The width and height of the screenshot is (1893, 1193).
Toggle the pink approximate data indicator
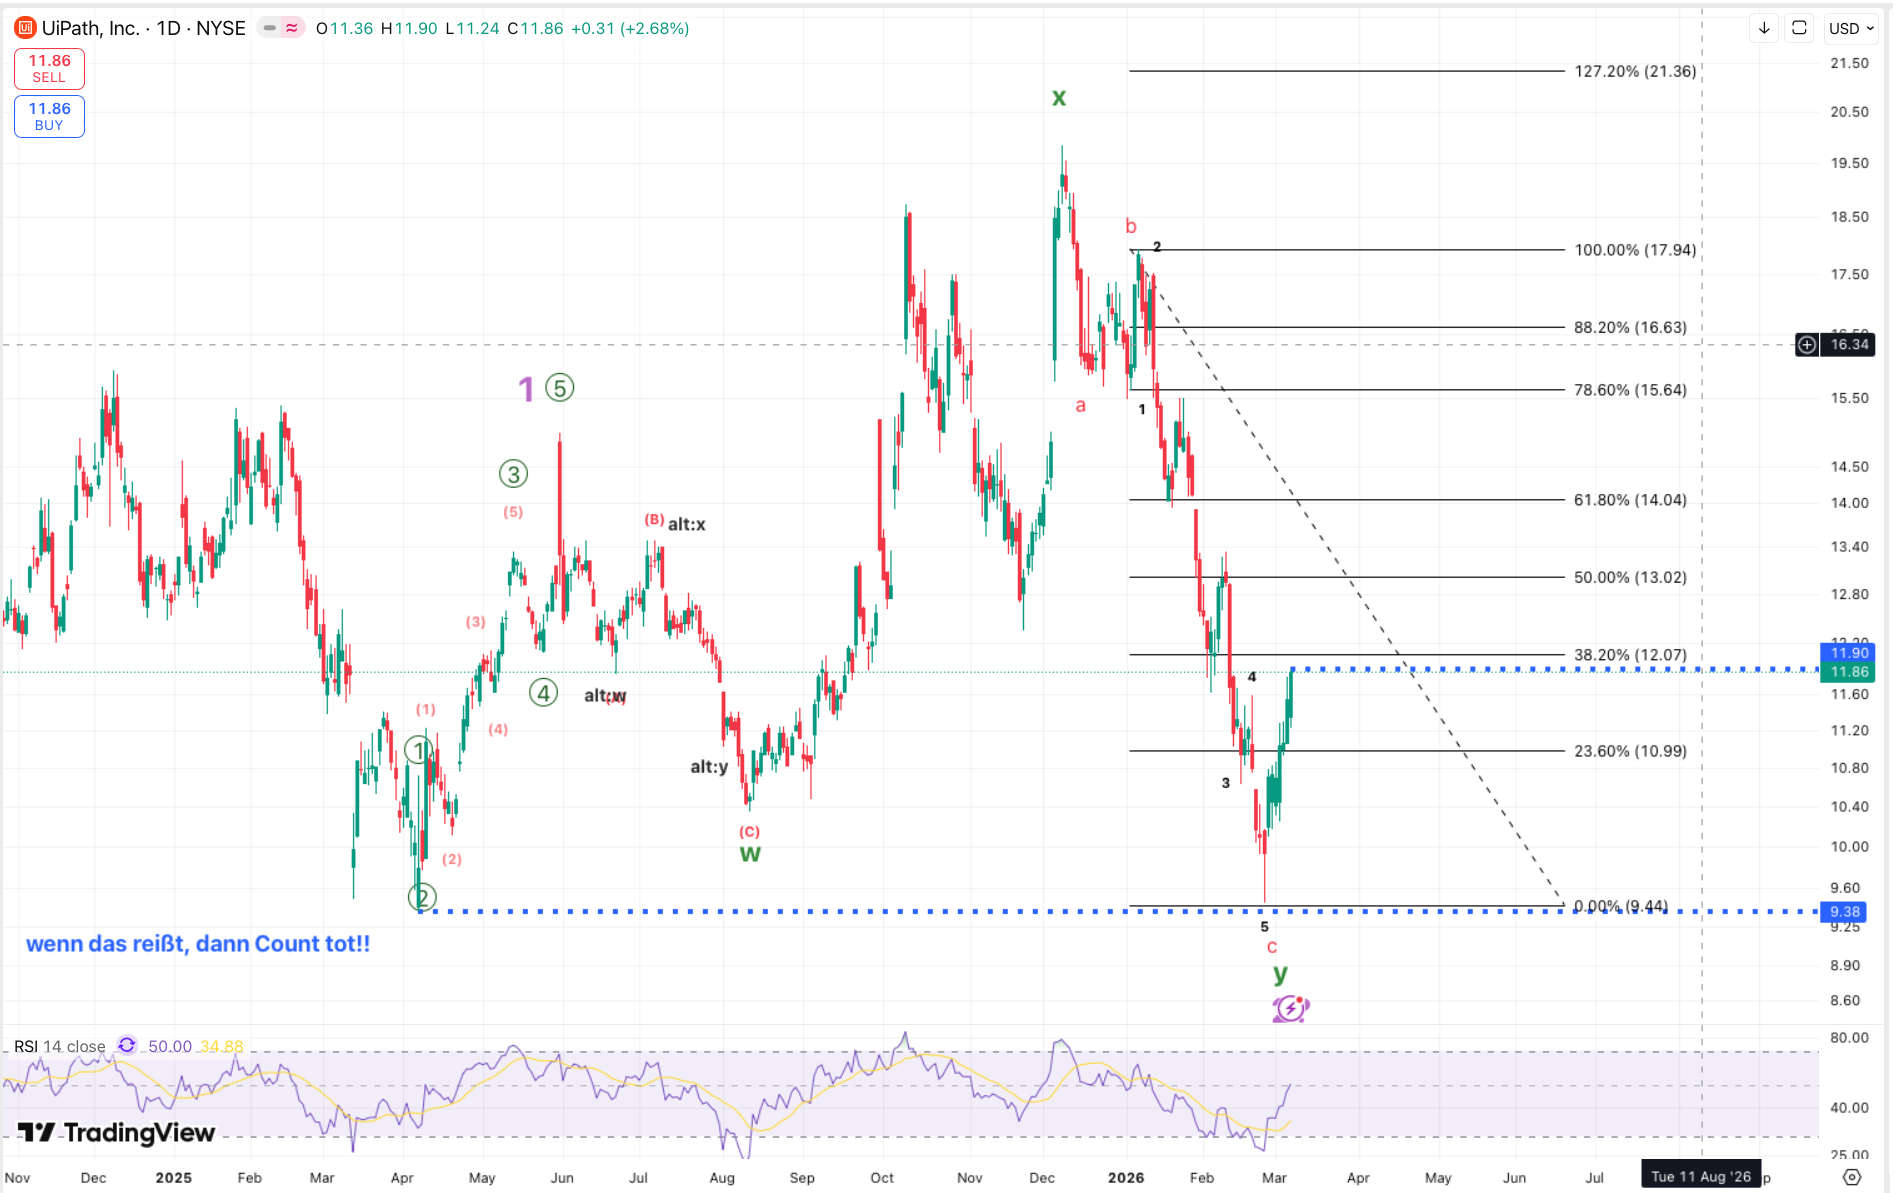coord(292,28)
